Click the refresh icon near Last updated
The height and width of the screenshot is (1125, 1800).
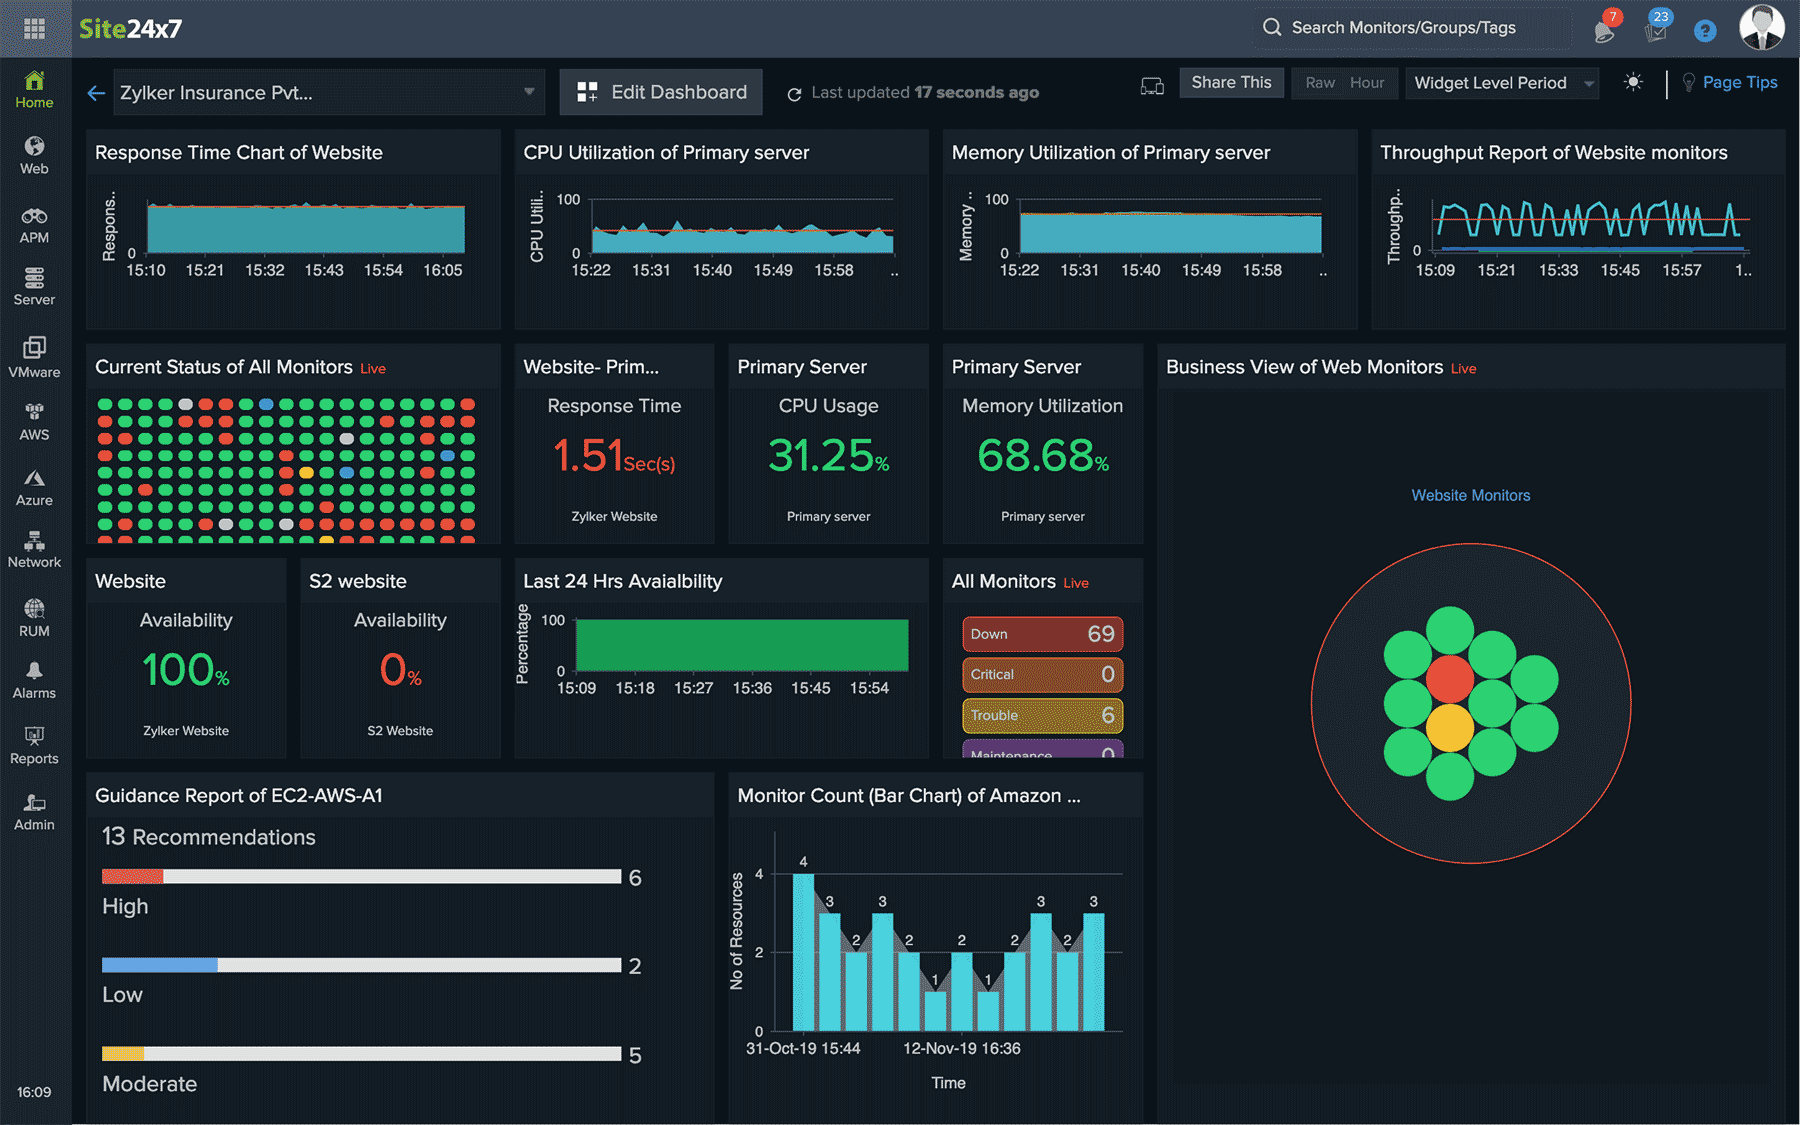(794, 94)
